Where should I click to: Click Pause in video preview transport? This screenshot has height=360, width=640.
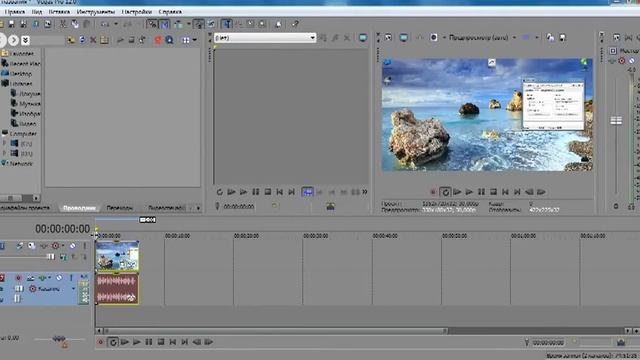481,192
